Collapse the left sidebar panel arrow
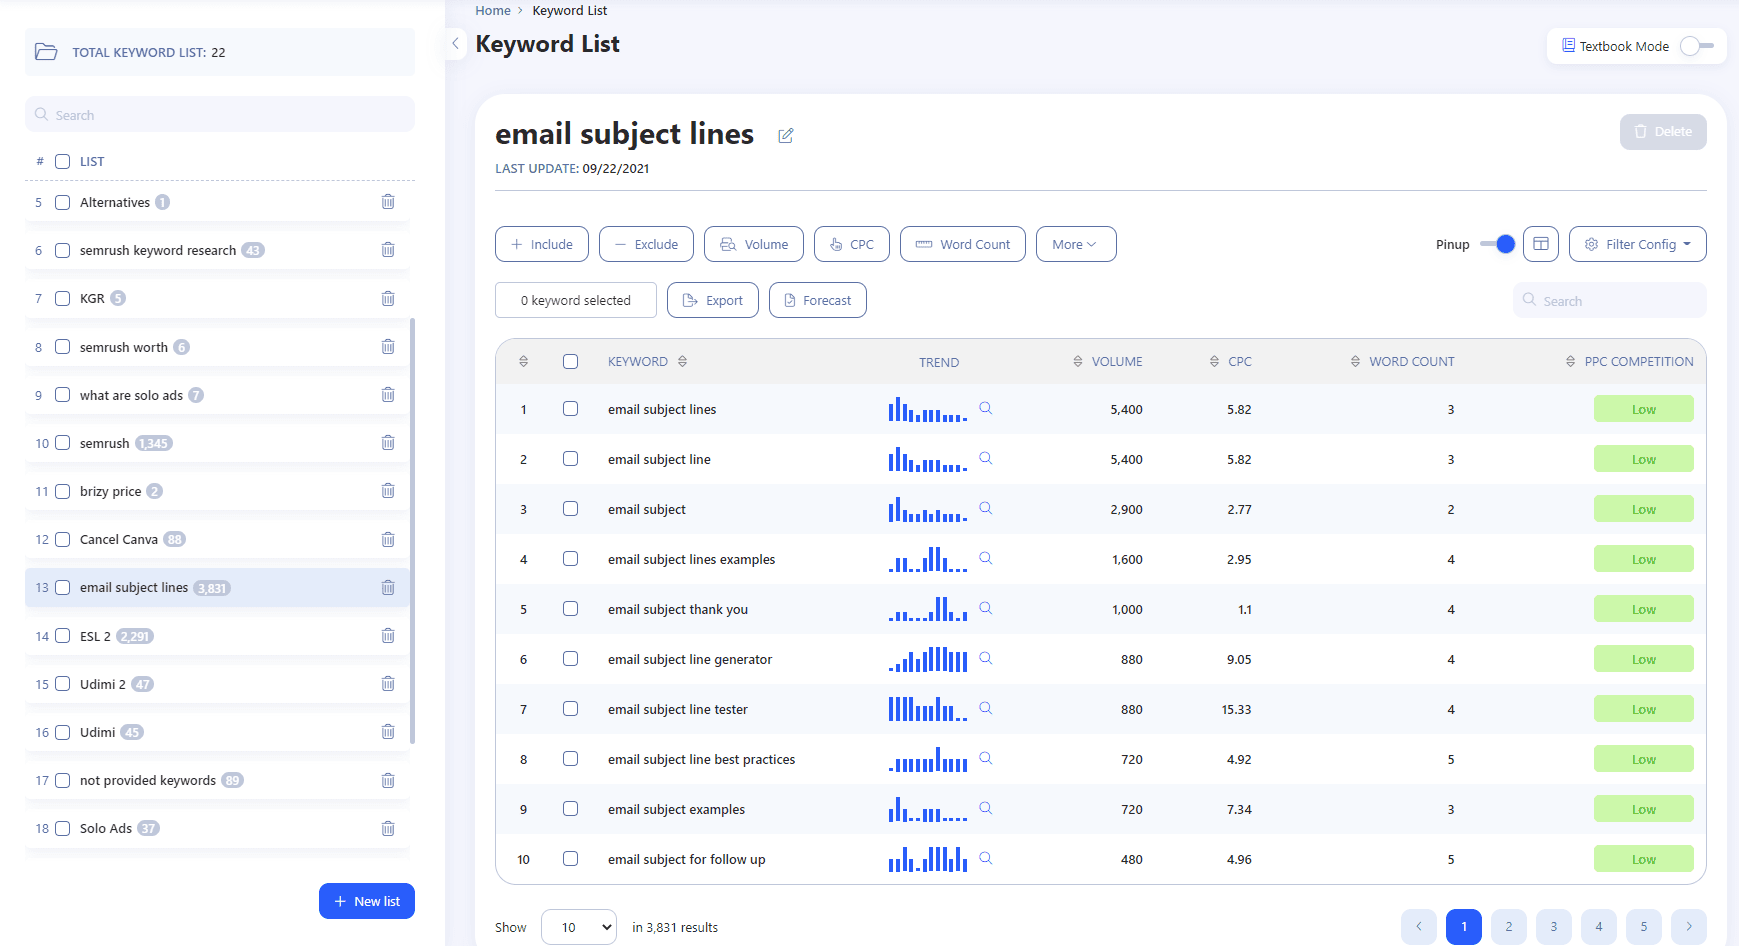Viewport: 1739px width, 946px height. 456,44
